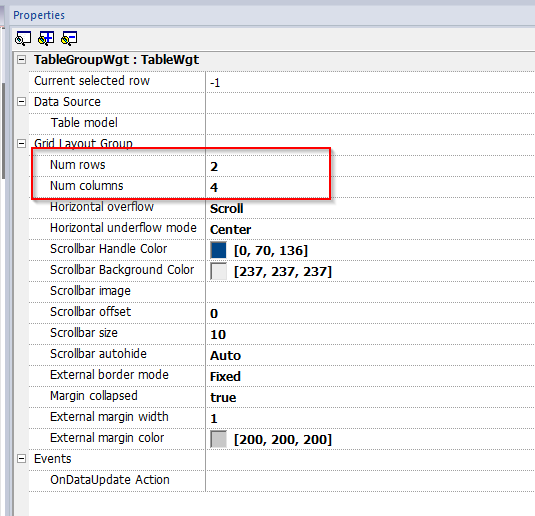Image resolution: width=535 pixels, height=516 pixels.
Task: Collapse the TableGroupWgt : TableWgt section
Action: click(x=21, y=60)
